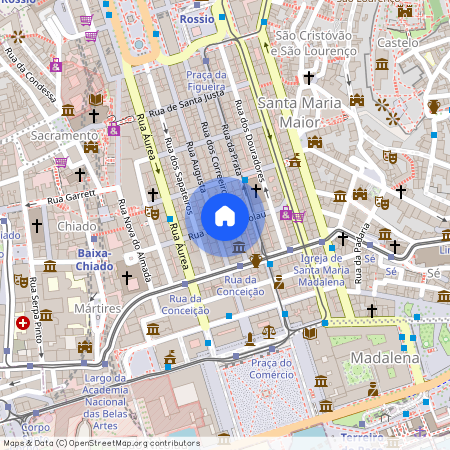
Task: Select the castle icon next to Castelo label
Action: (x=405, y=12)
